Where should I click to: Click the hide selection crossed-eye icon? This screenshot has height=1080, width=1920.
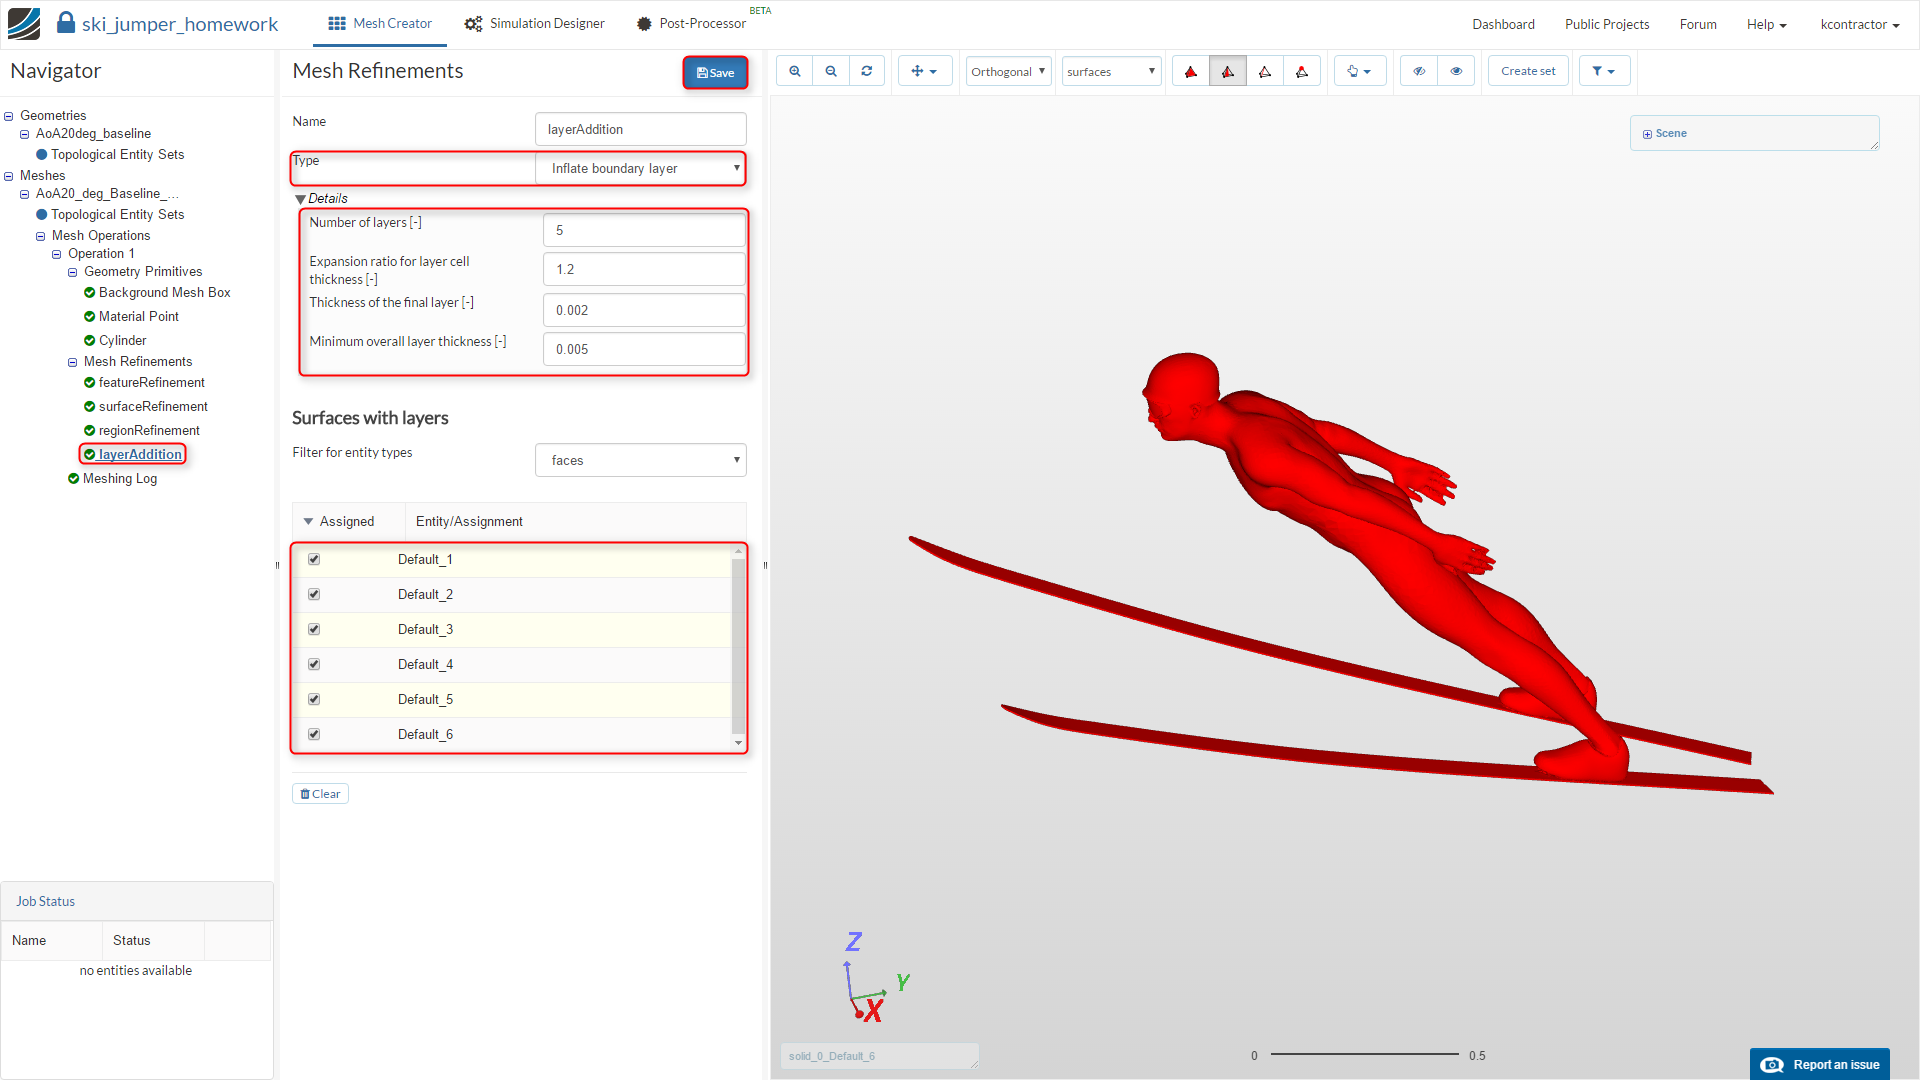point(1419,71)
